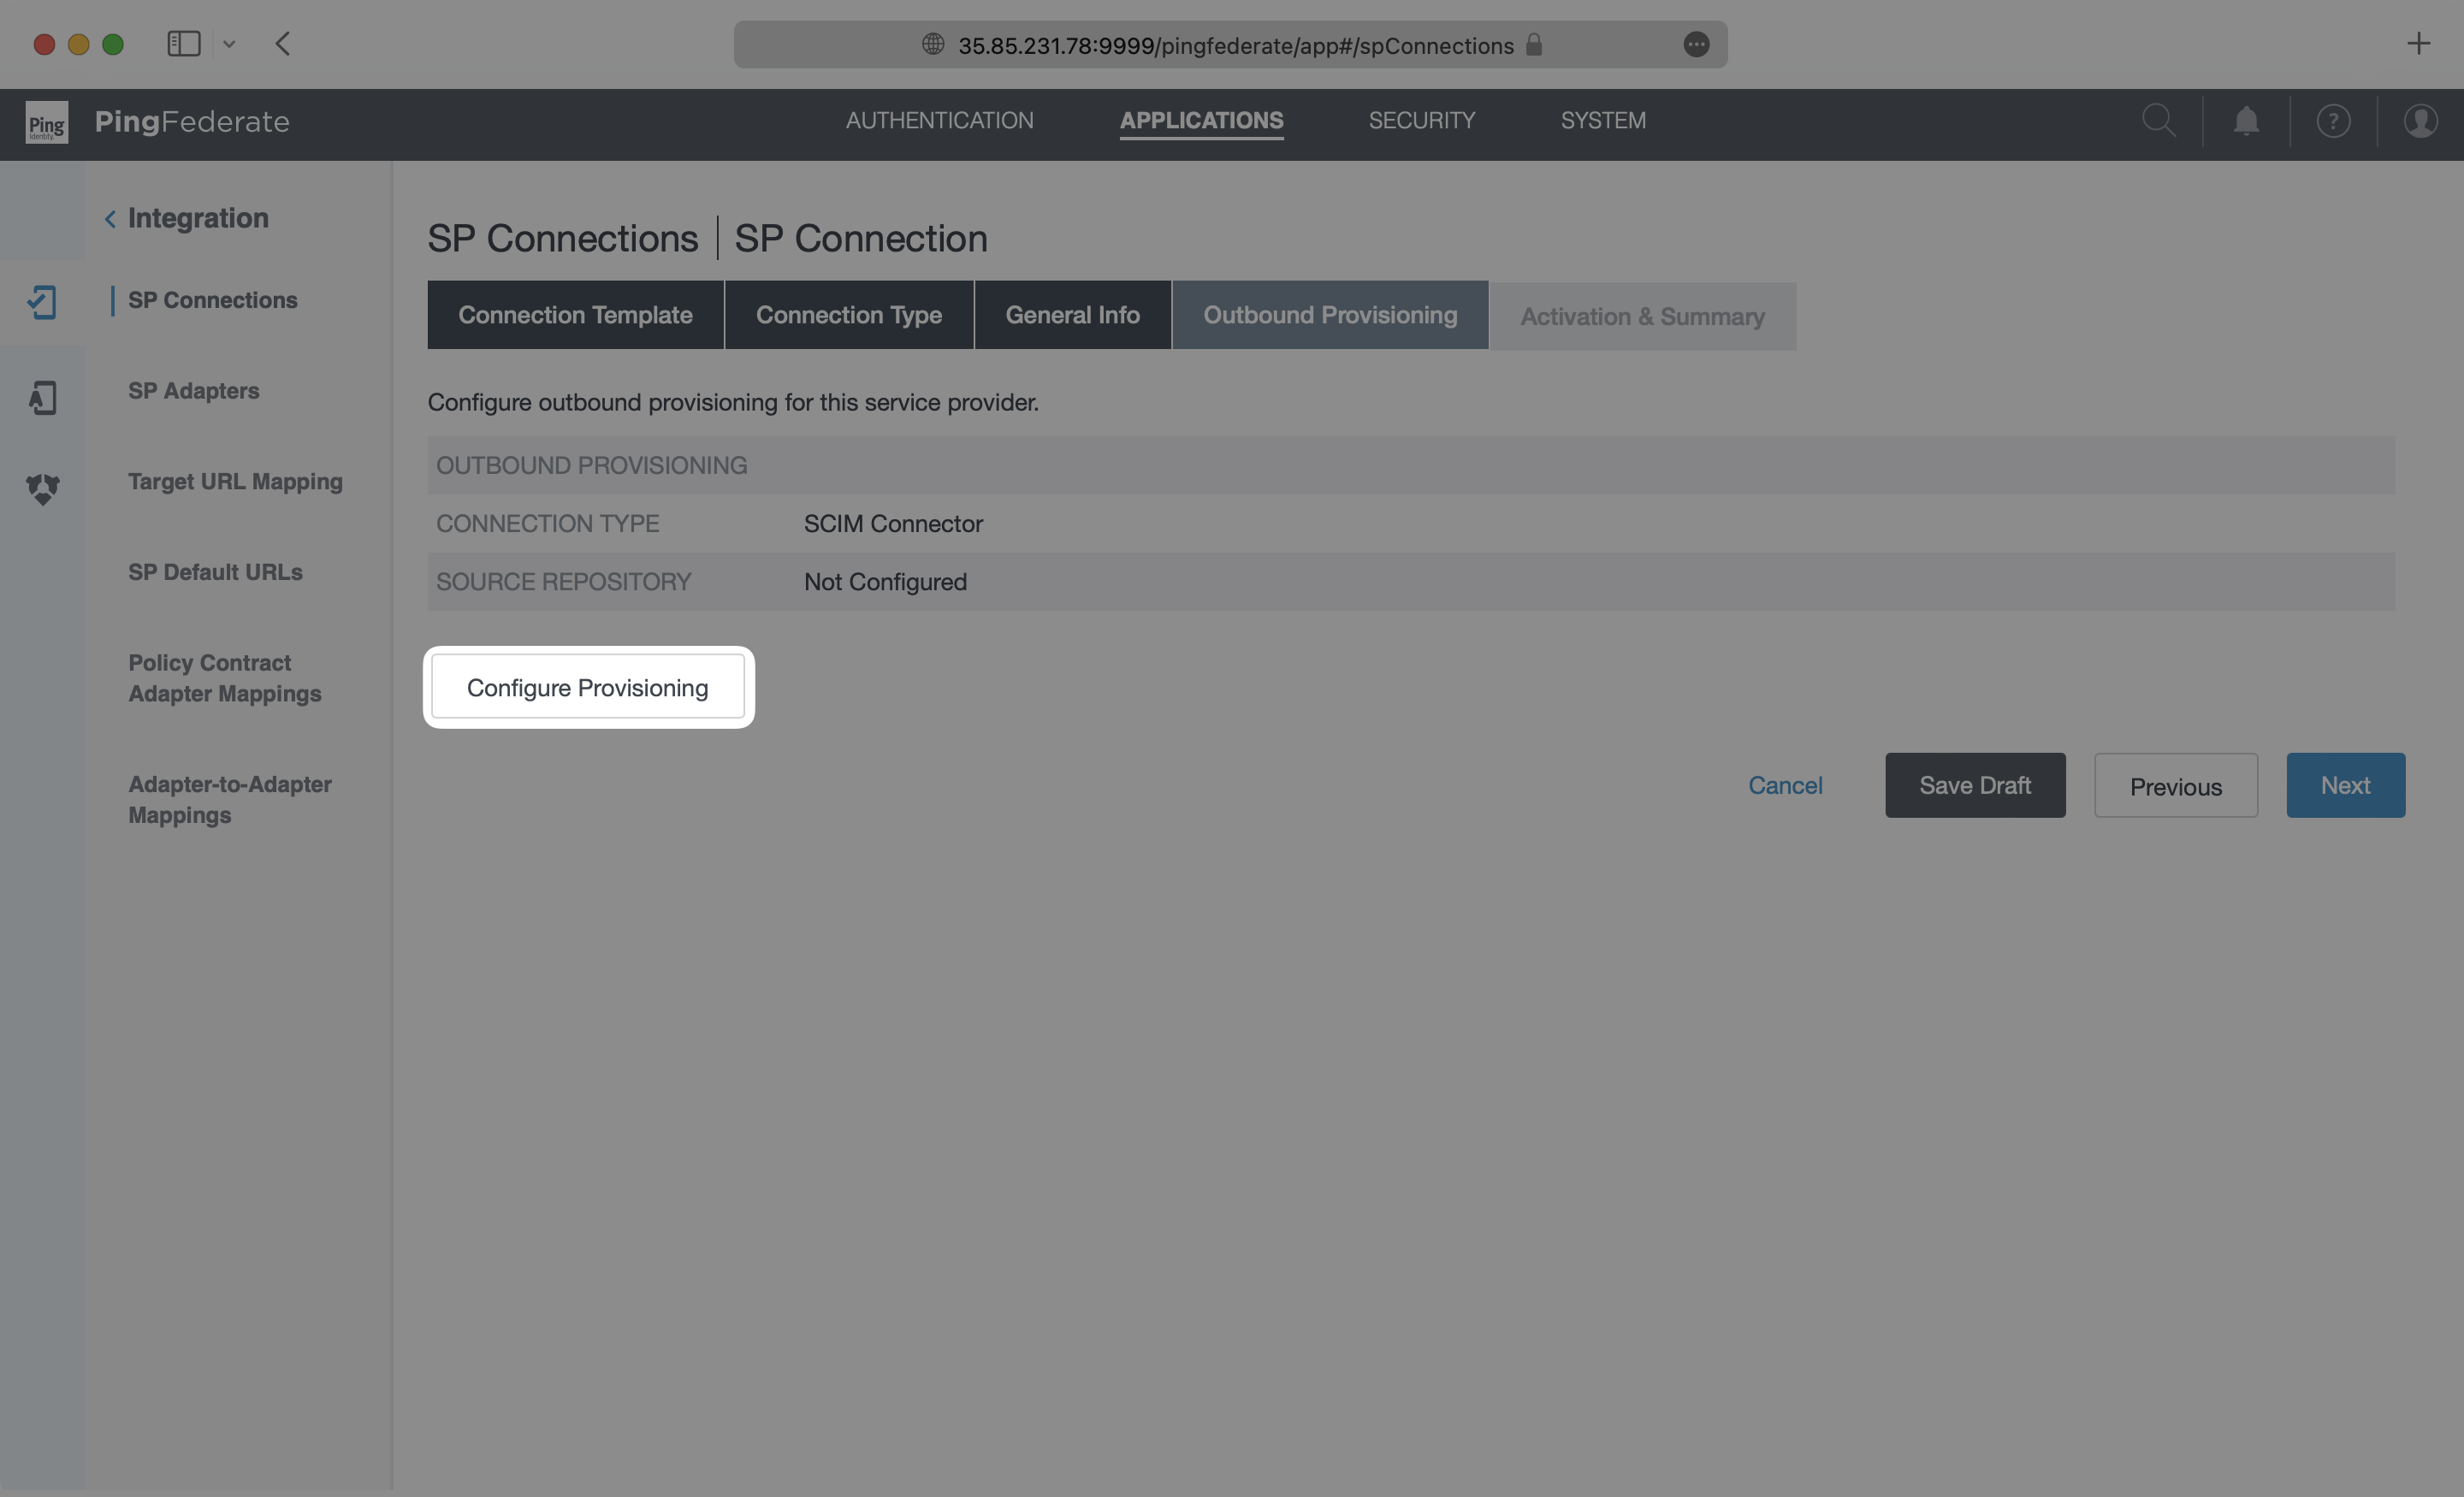Click the Integration heading link
The height and width of the screenshot is (1497, 2464).
point(198,218)
